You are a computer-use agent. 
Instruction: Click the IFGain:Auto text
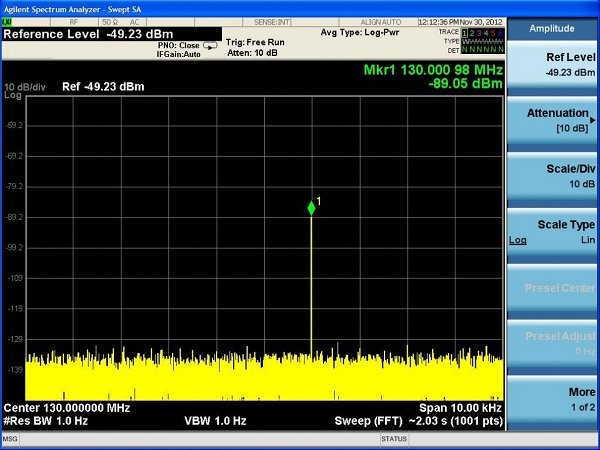(x=178, y=54)
